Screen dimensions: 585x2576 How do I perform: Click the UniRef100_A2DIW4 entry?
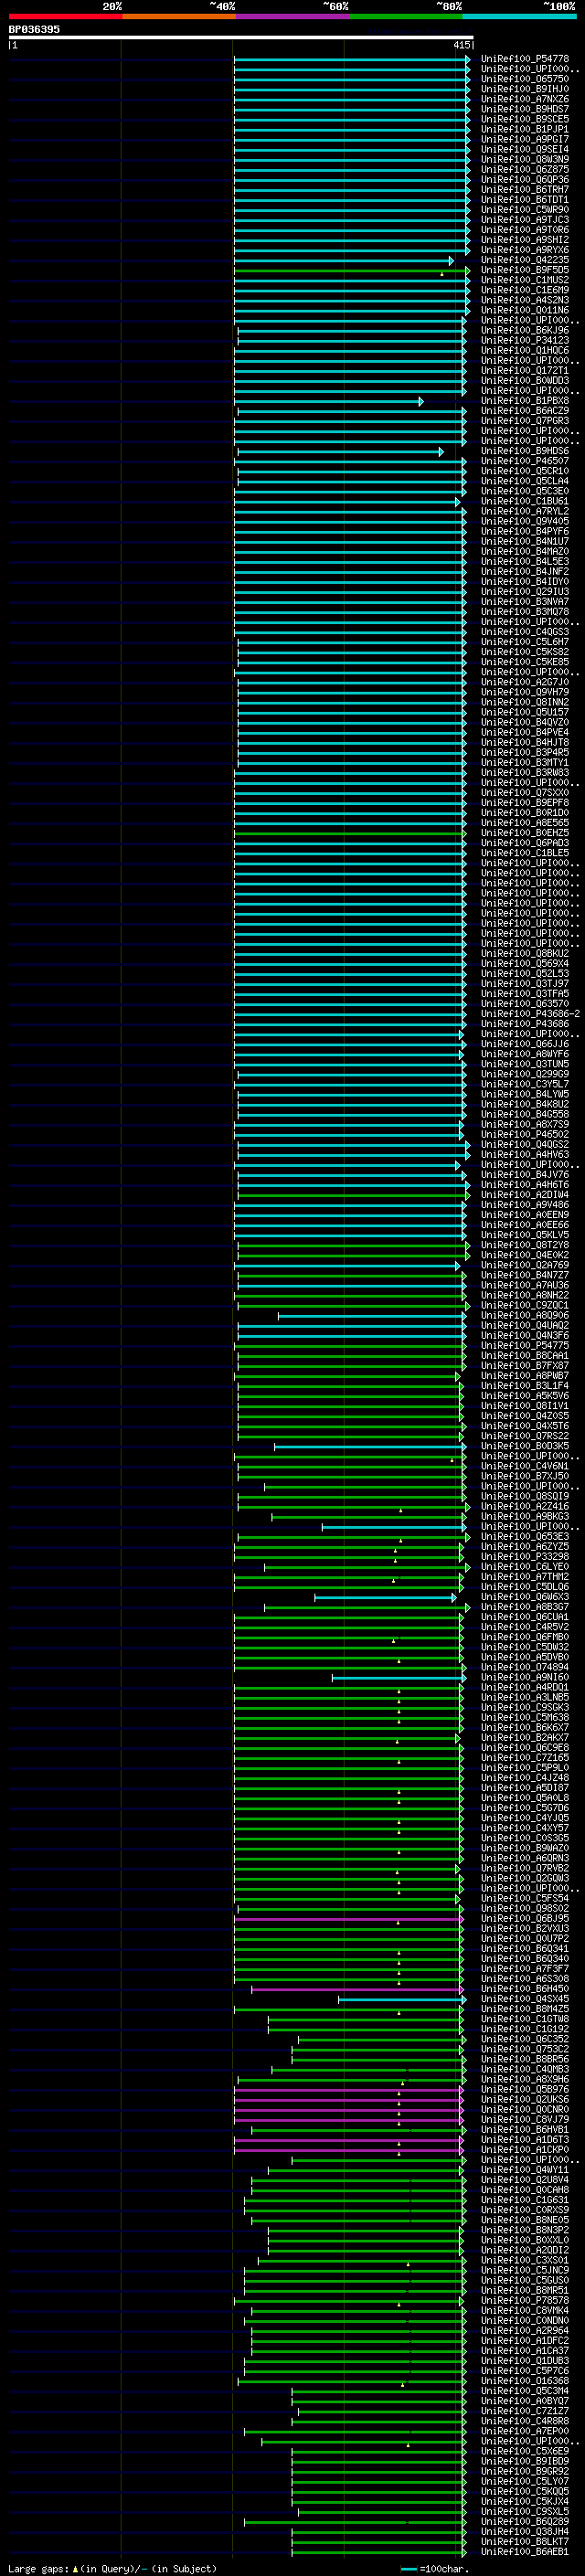coord(525,1195)
